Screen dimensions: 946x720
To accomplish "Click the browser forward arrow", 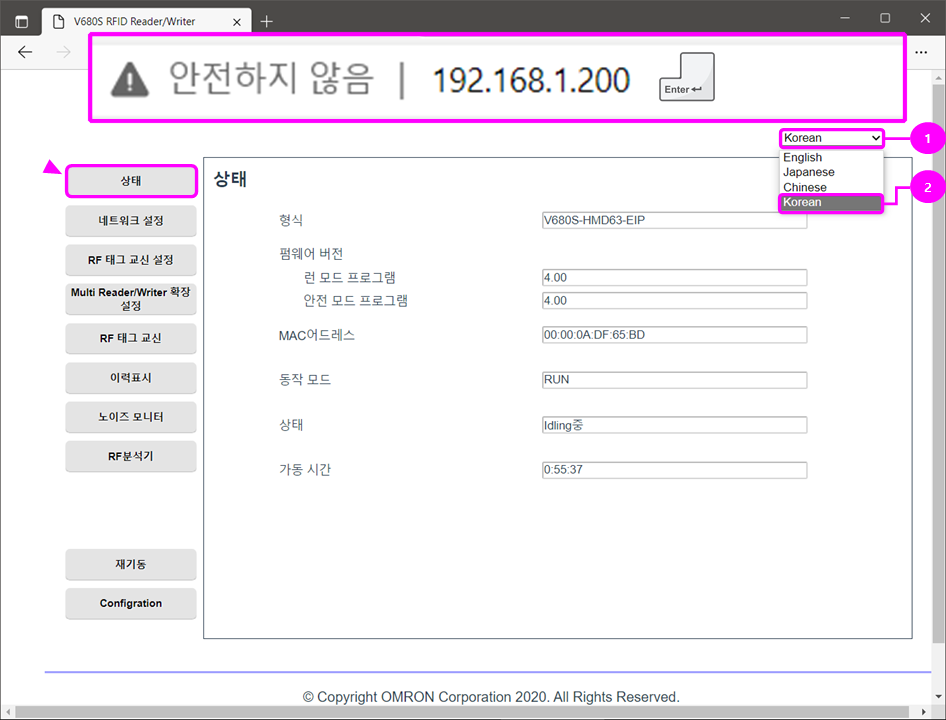I will pos(63,53).
